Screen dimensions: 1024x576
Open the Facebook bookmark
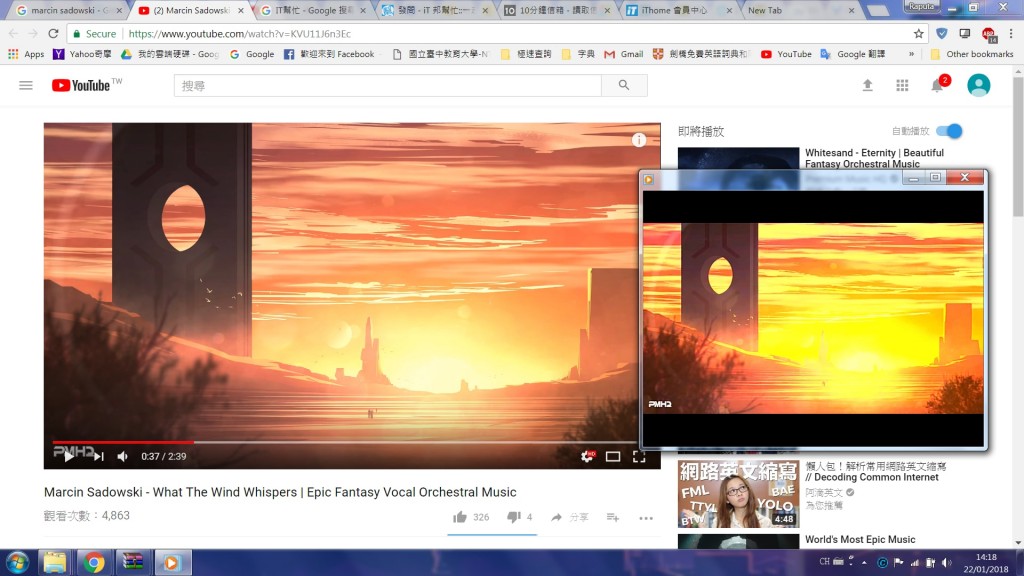point(329,54)
